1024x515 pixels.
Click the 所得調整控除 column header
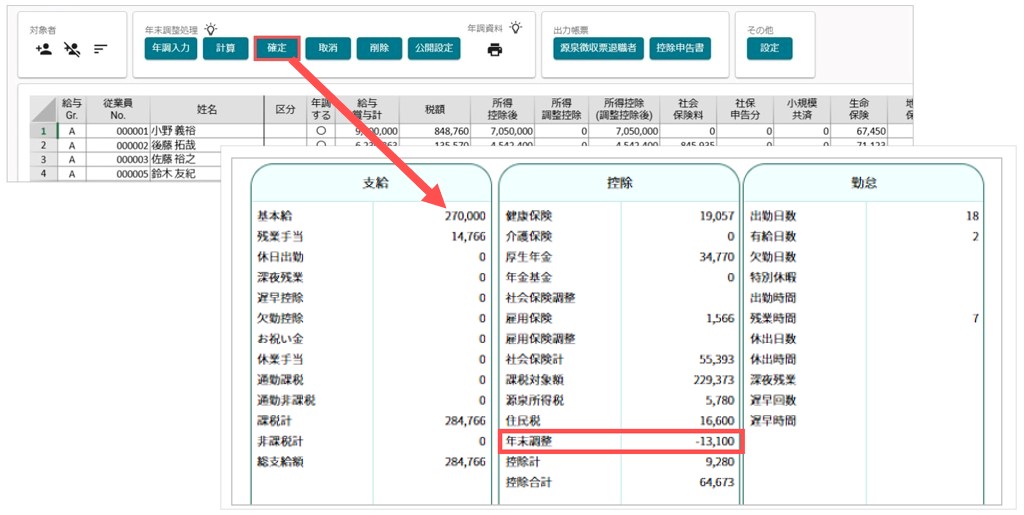[x=562, y=110]
